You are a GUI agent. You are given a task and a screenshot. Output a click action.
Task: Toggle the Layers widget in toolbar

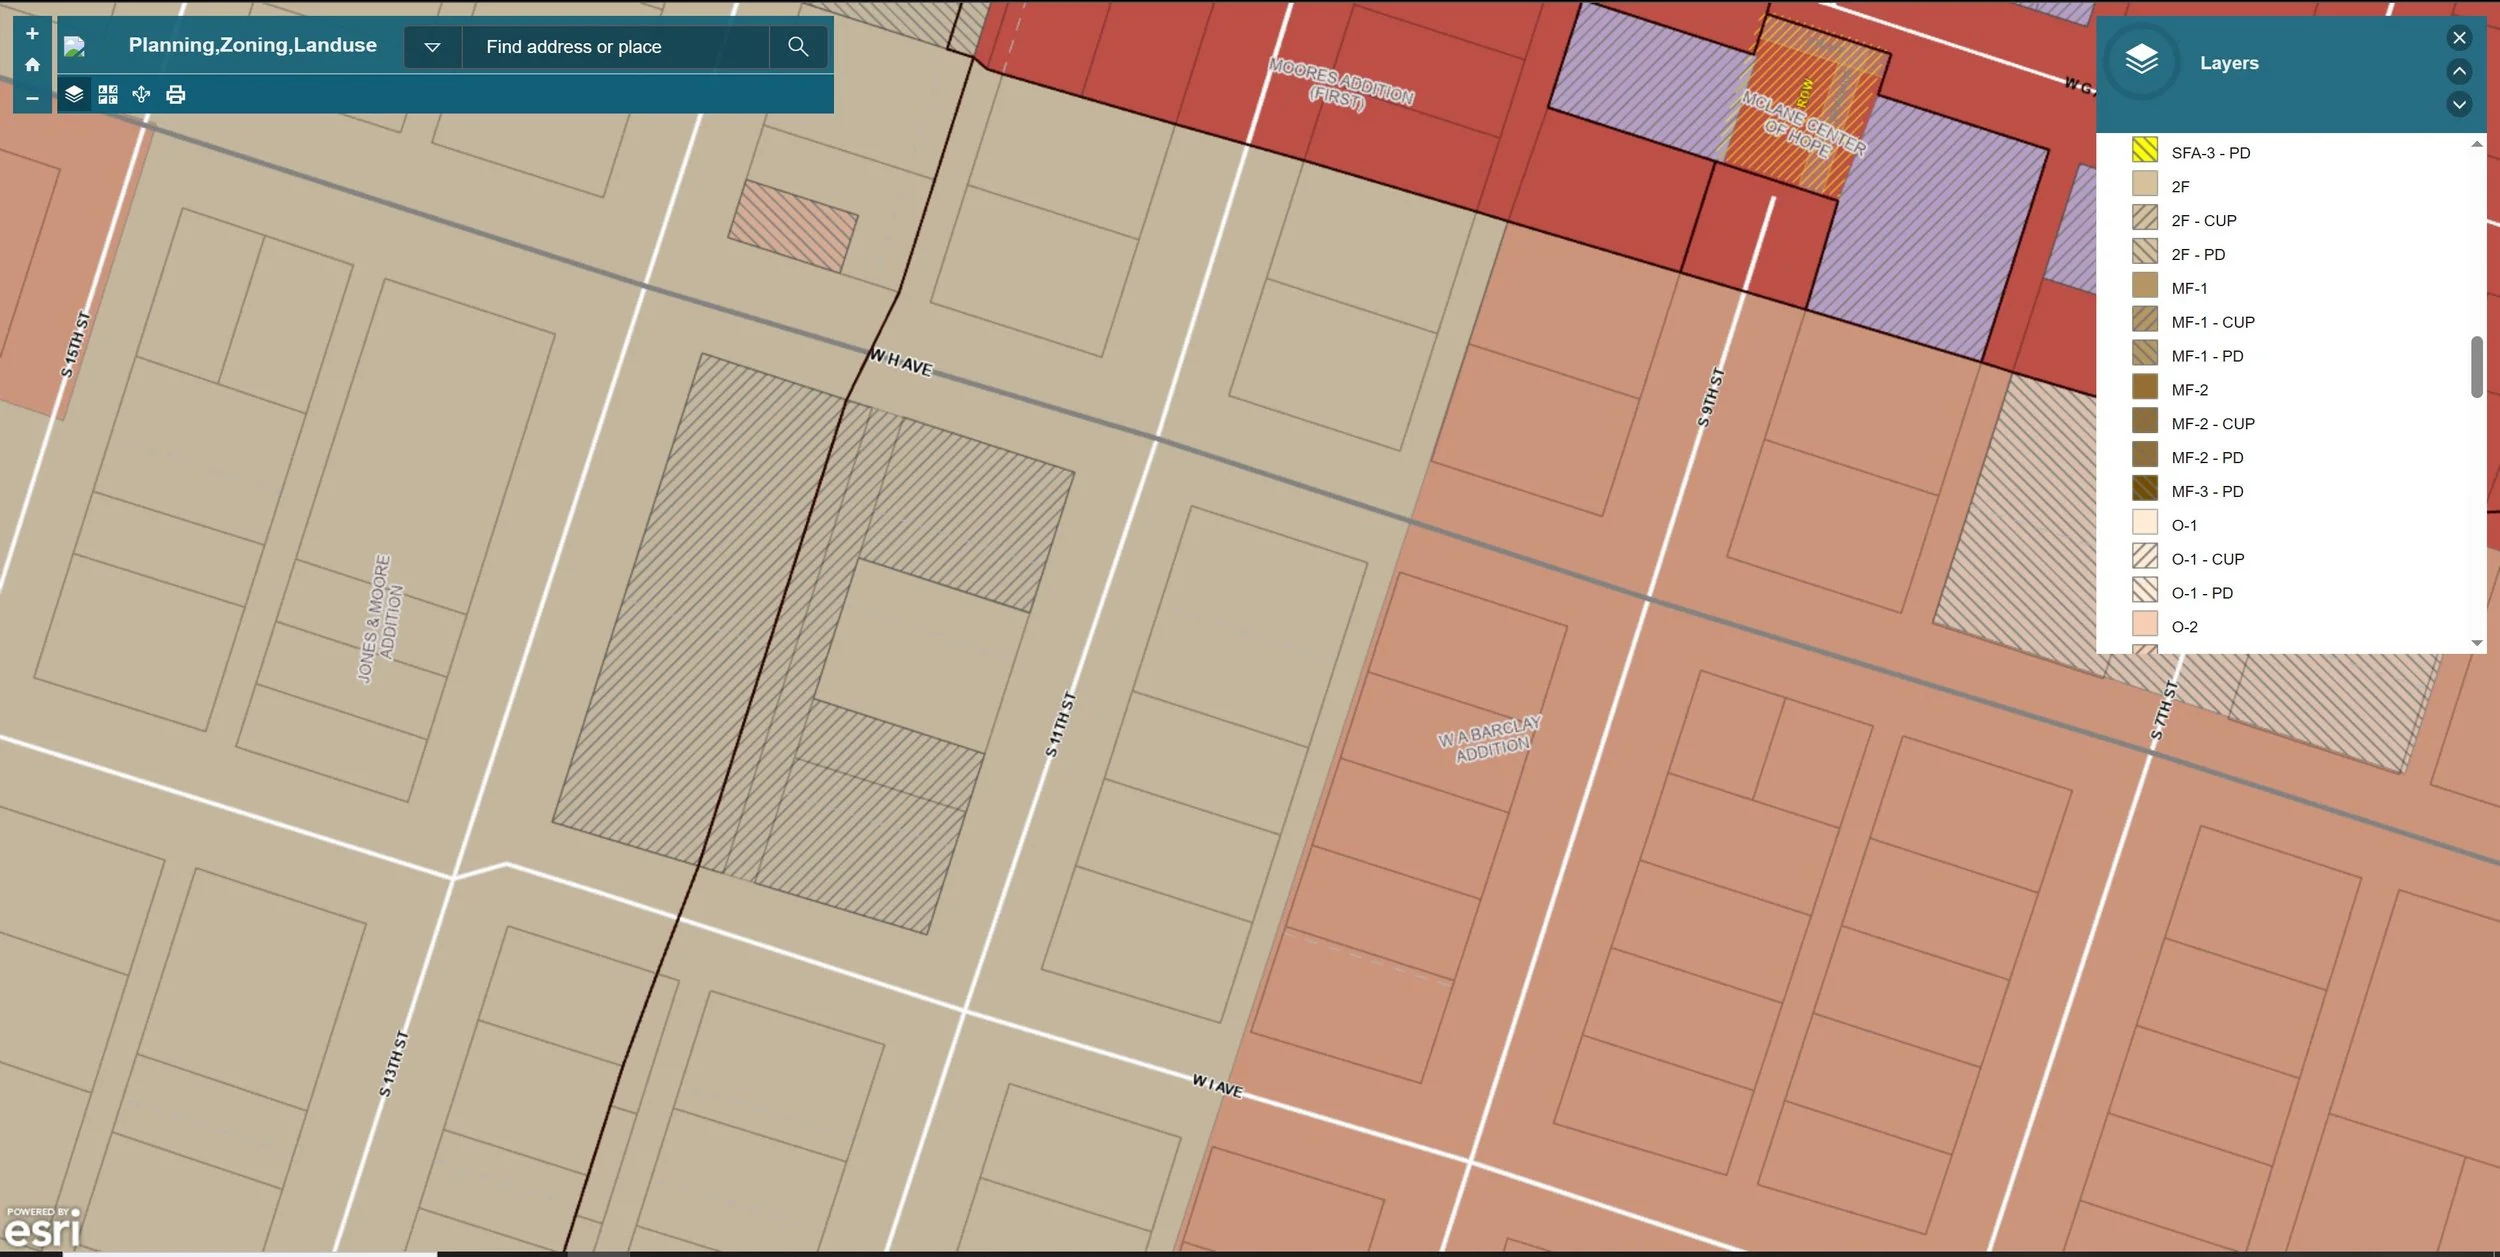(74, 94)
